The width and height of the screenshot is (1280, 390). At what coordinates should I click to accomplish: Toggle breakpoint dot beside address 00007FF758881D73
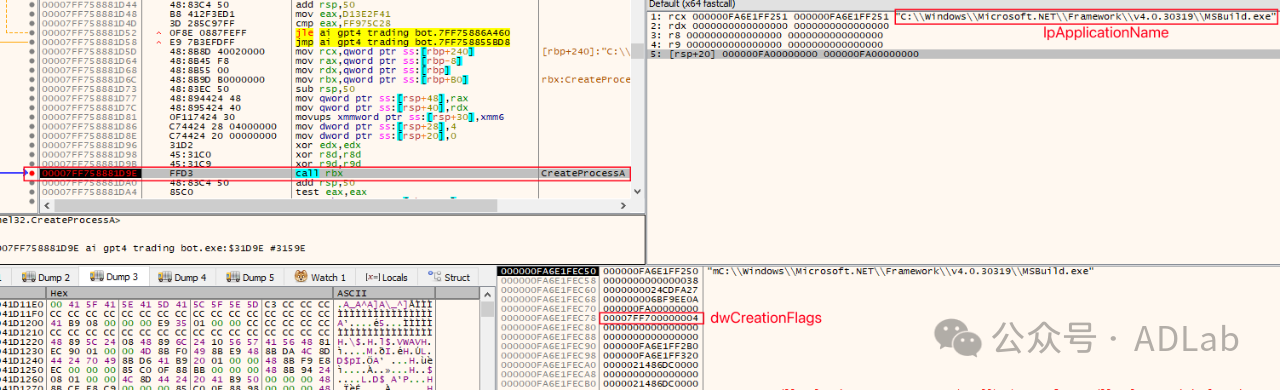[33, 89]
